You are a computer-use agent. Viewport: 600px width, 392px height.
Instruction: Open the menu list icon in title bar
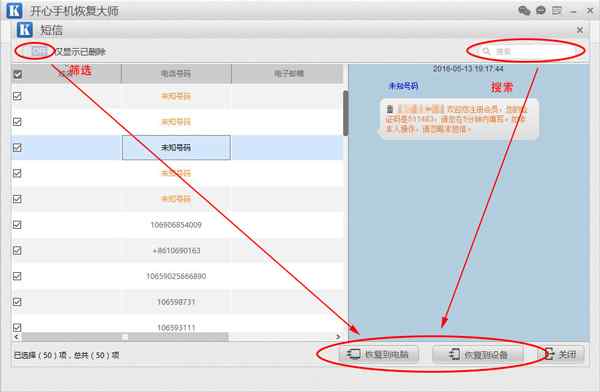click(557, 10)
